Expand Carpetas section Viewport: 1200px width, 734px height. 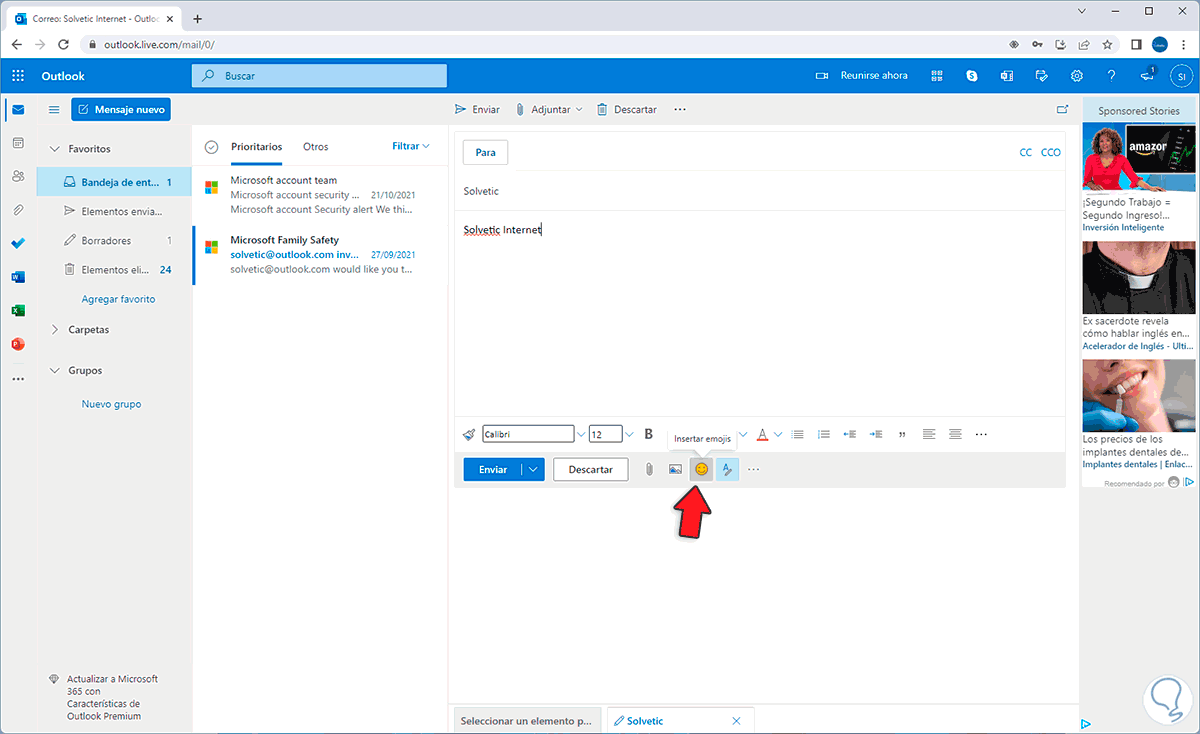coord(54,330)
